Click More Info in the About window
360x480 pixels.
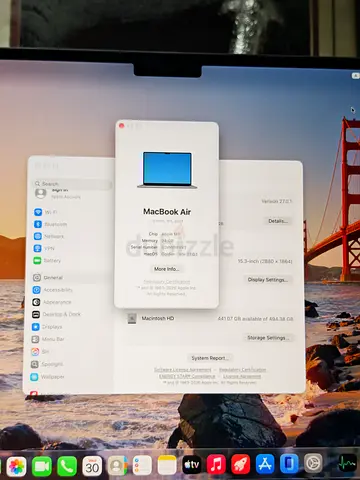coord(166,269)
